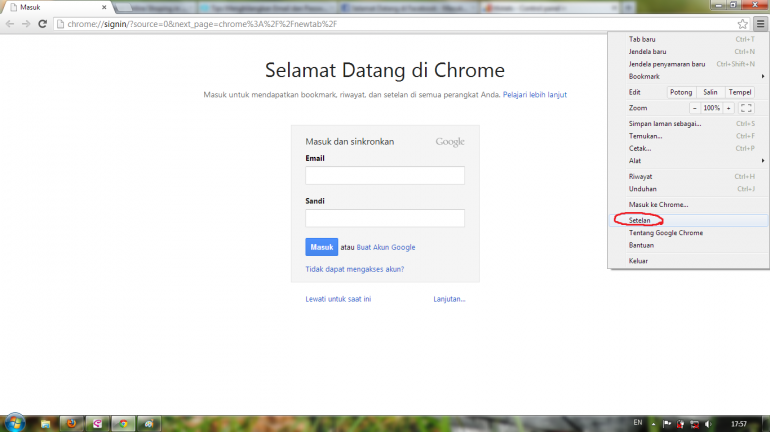The width and height of the screenshot is (770, 432).
Task: Click the Lanjutan link
Action: [x=449, y=299]
